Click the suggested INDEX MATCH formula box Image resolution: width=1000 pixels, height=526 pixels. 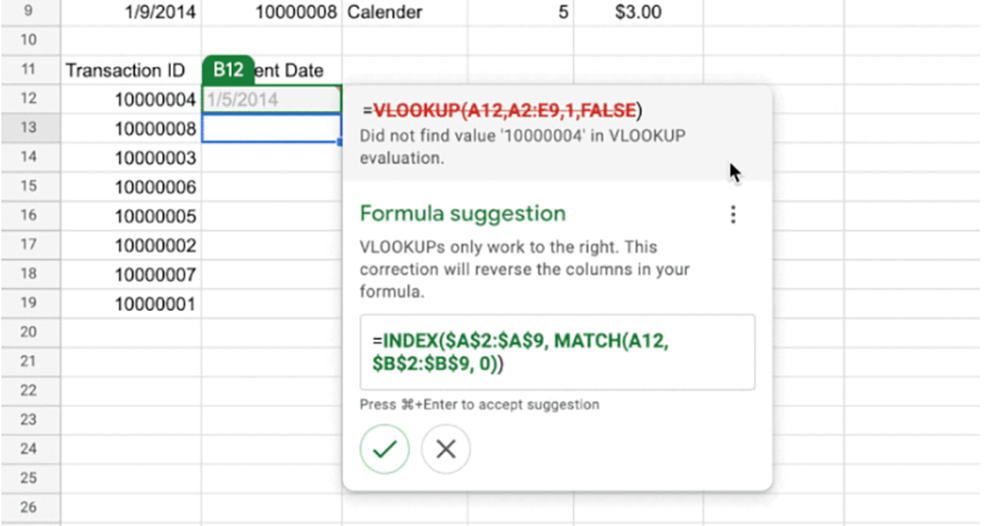pyautogui.click(x=557, y=352)
